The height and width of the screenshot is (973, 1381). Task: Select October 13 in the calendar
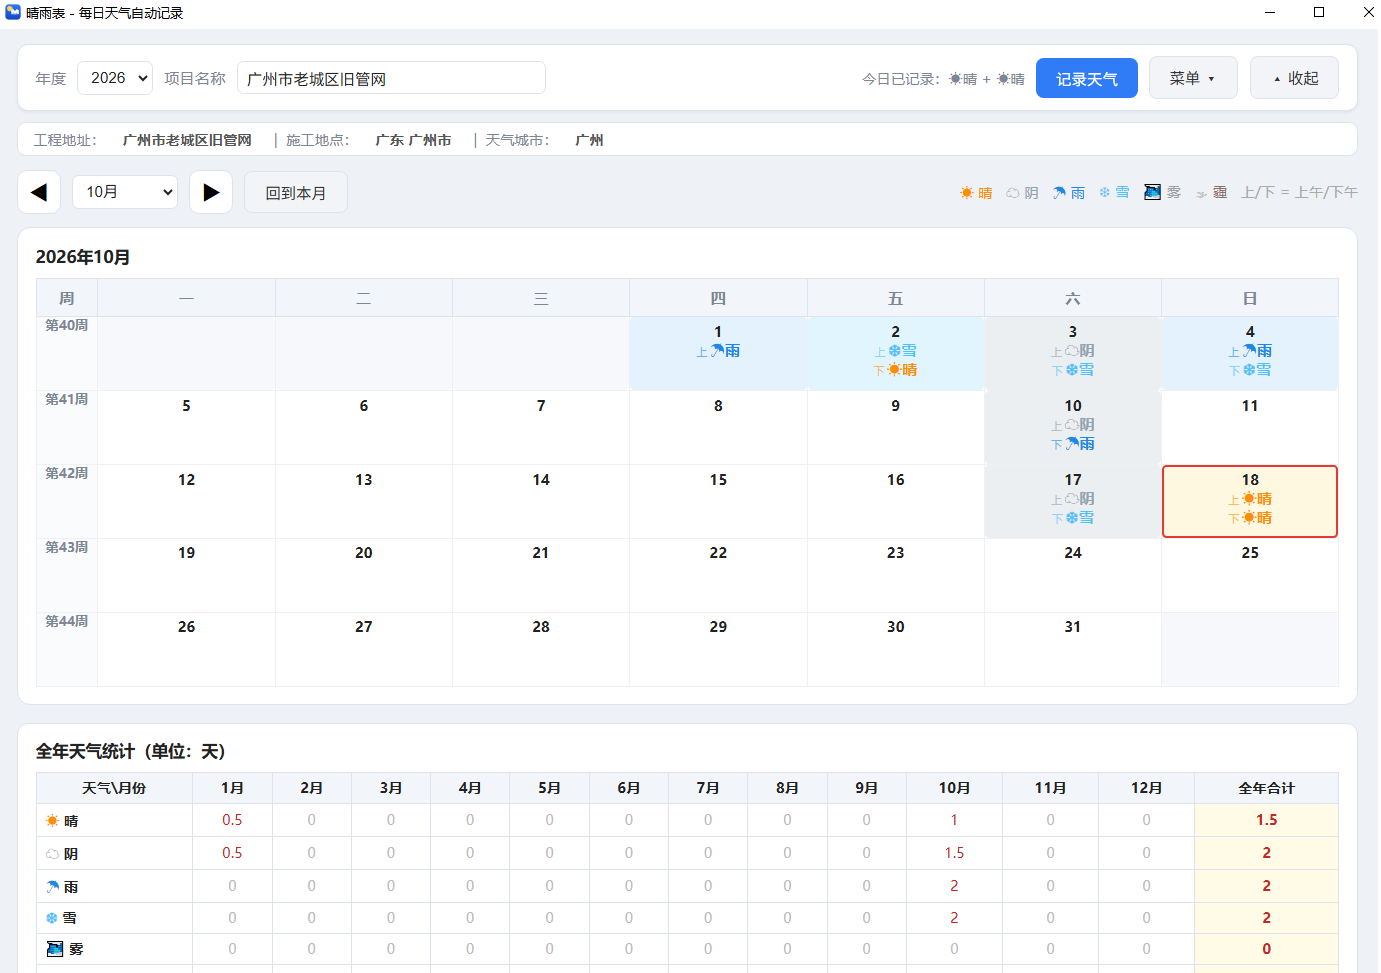pos(364,502)
